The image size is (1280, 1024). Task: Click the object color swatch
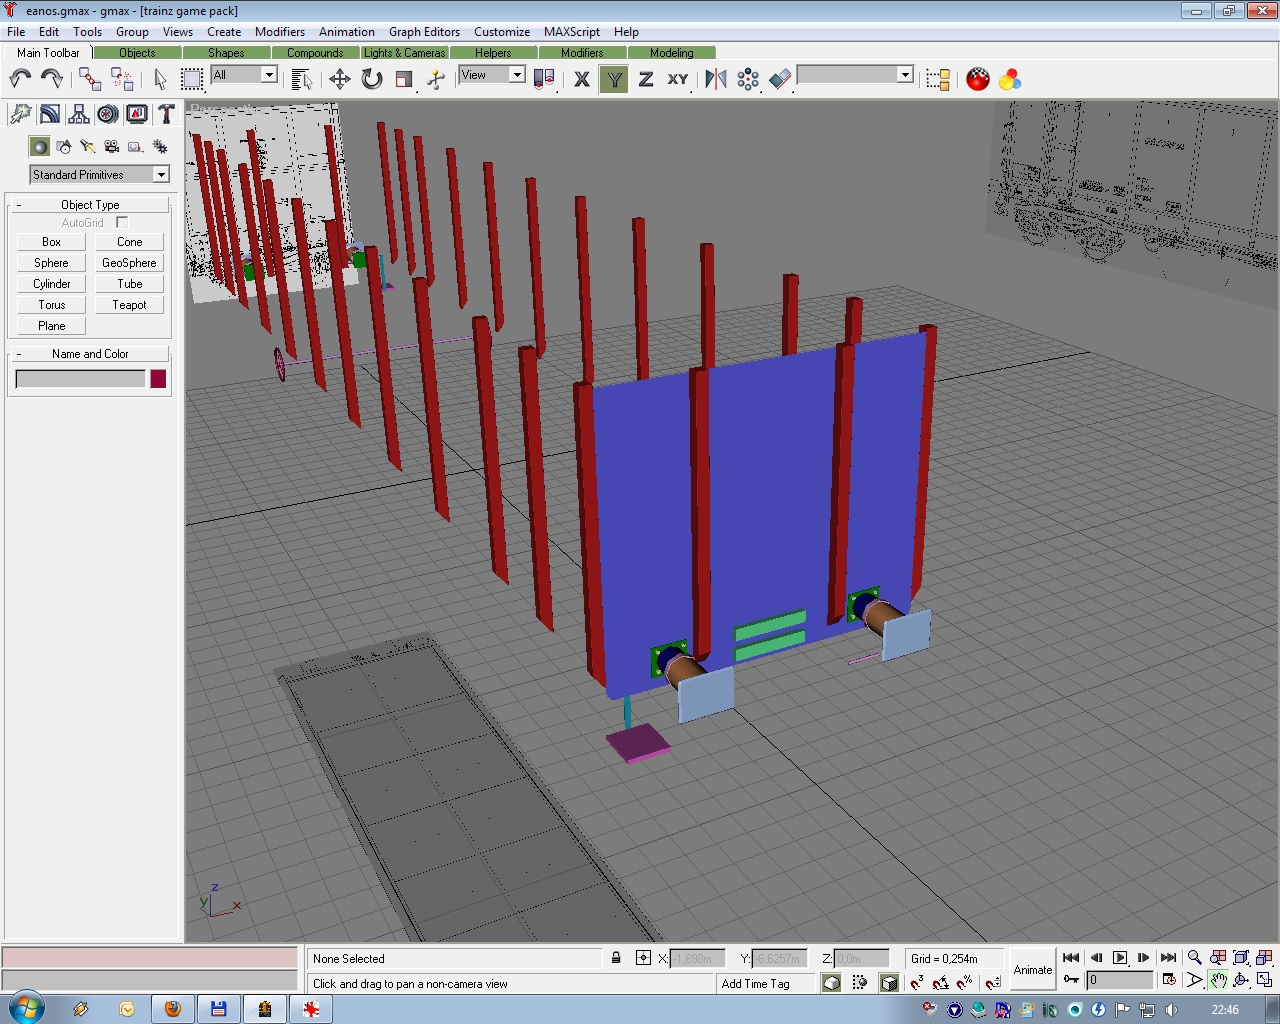(158, 379)
